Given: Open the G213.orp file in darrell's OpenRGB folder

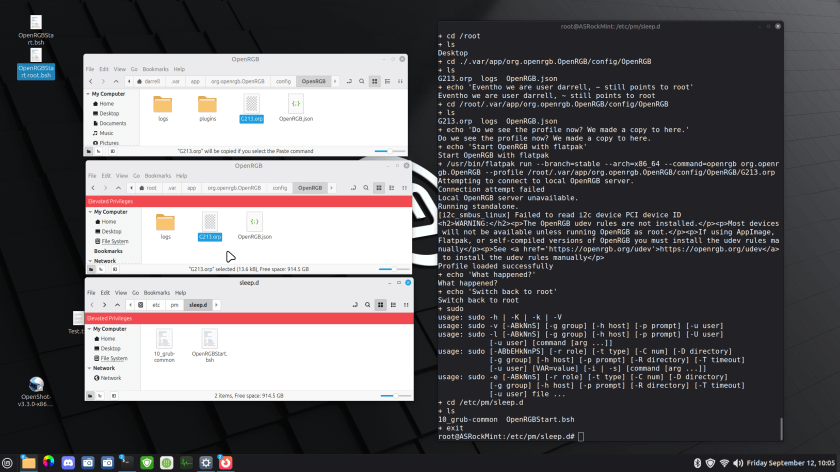Looking at the screenshot, I should 252,107.
